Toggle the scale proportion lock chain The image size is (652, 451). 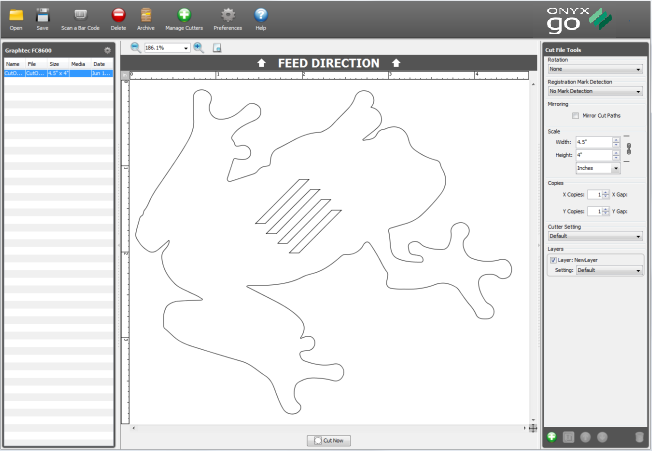tap(628, 149)
